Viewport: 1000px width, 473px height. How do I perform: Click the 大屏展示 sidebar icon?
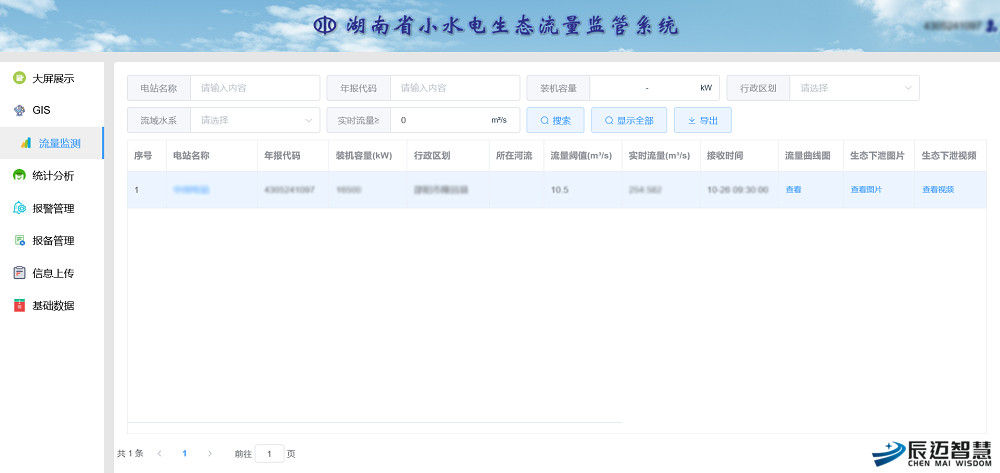19,78
